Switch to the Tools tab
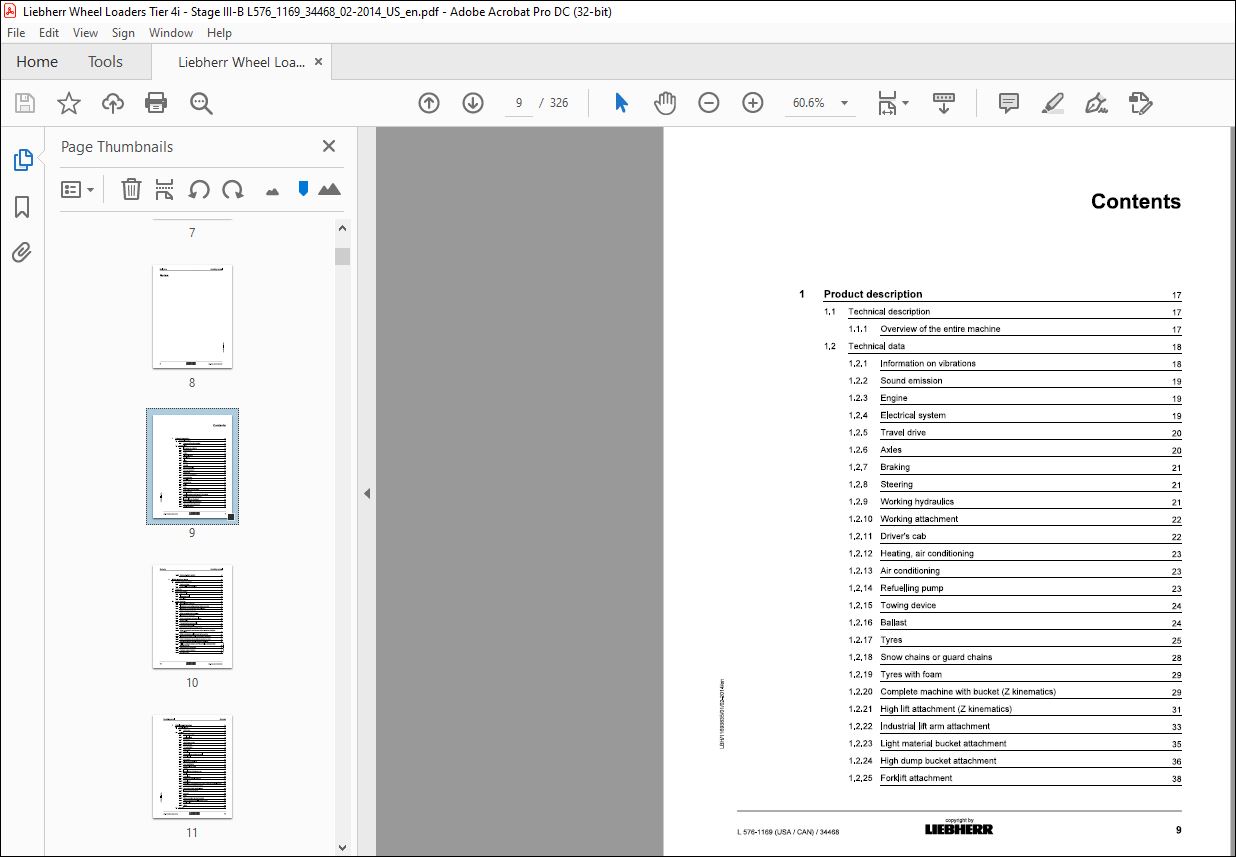 coord(105,62)
